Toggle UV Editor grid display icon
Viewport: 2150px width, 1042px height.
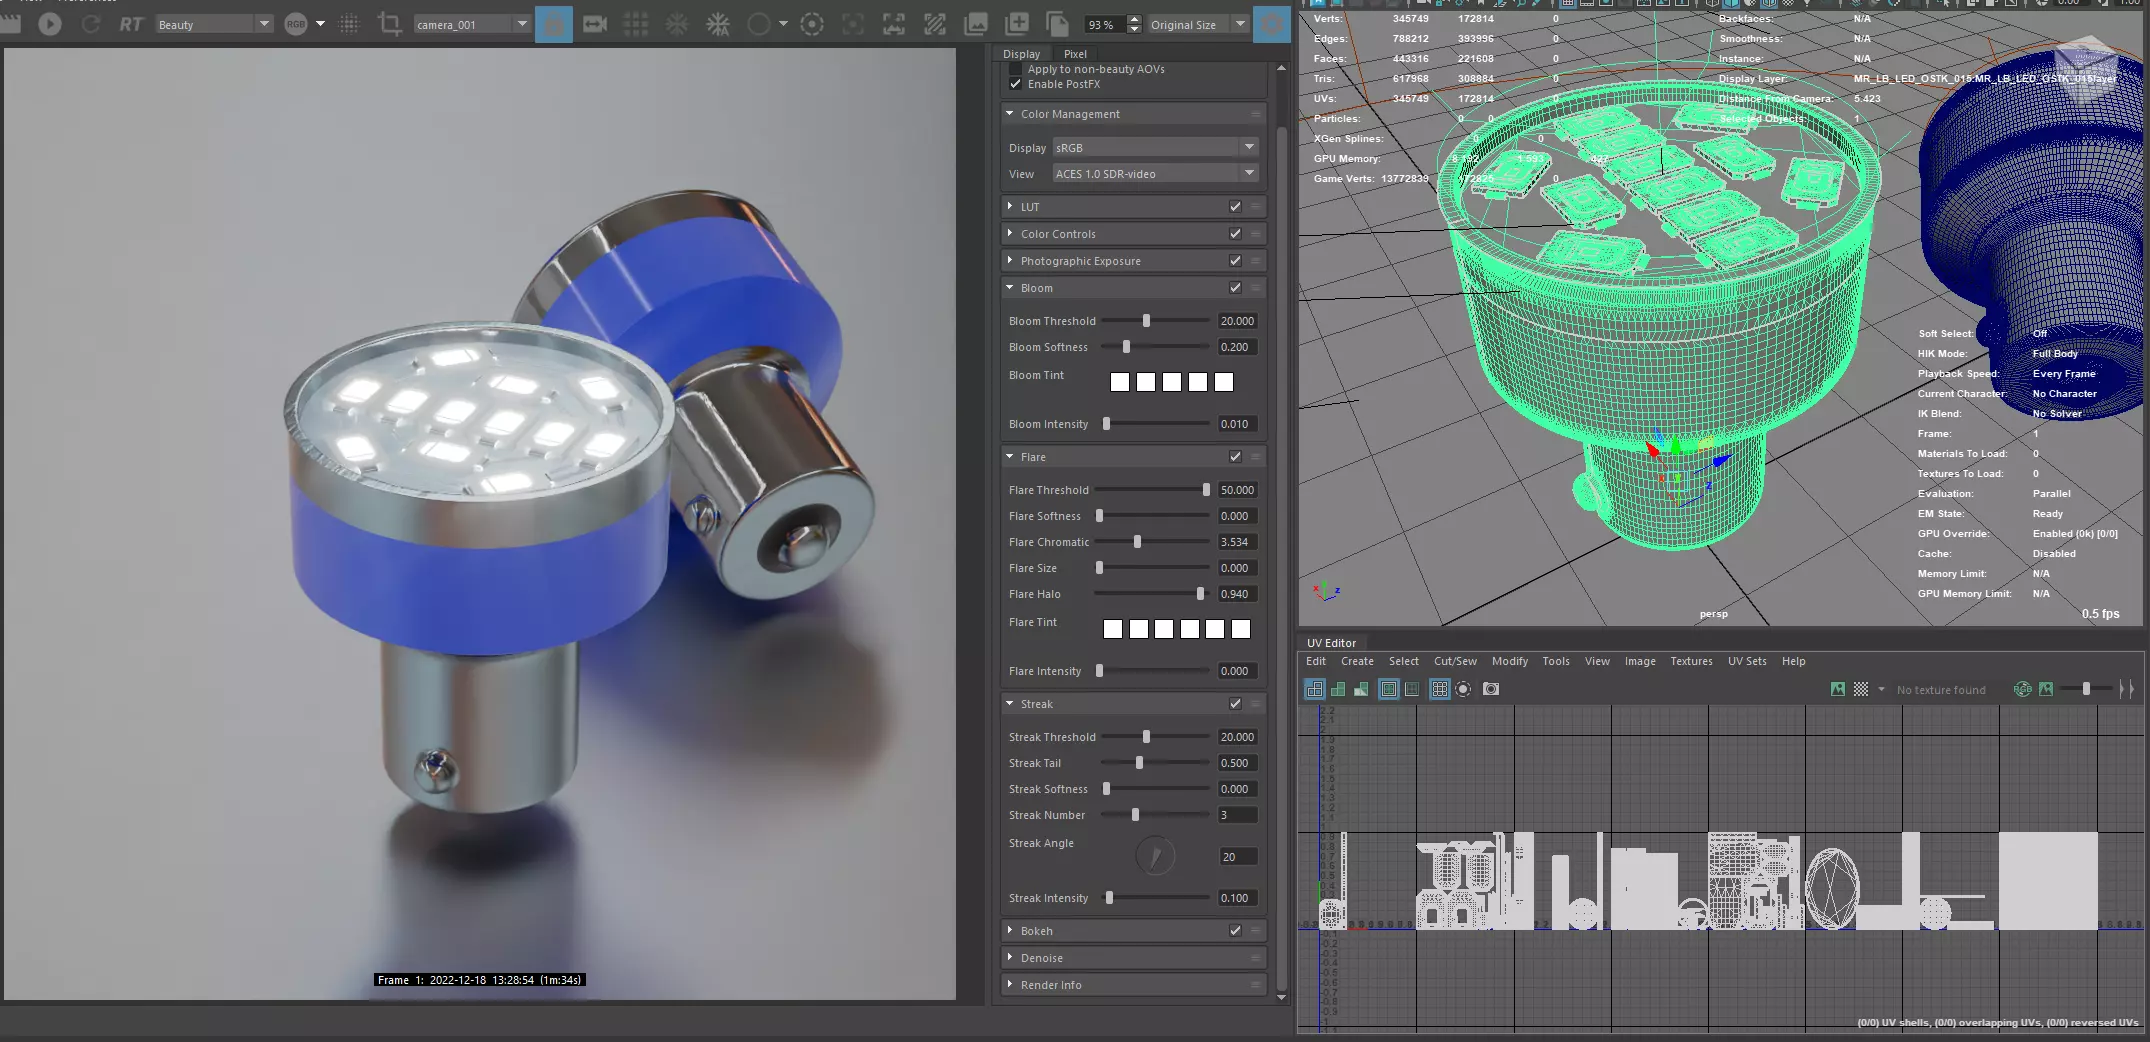(x=1440, y=689)
